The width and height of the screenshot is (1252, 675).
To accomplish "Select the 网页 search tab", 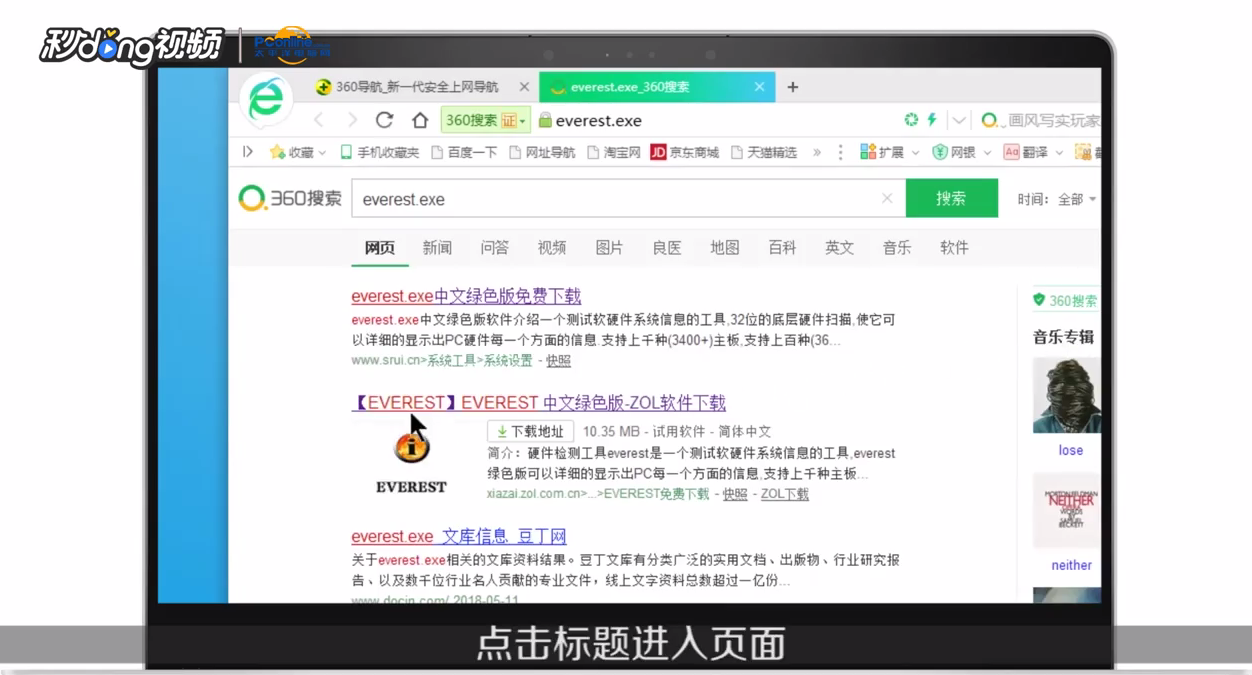I will tap(380, 248).
